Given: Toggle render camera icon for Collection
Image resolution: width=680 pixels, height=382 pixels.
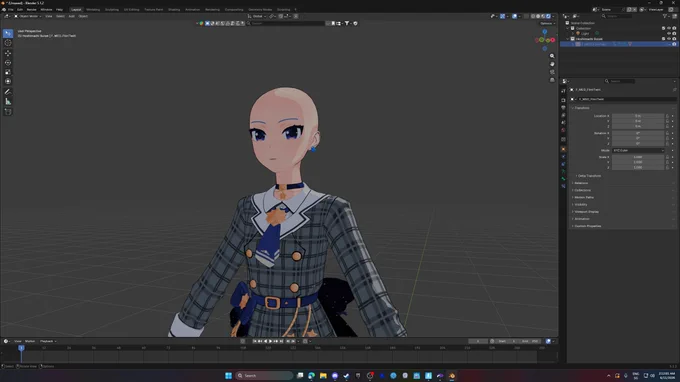Looking at the screenshot, I should coord(674,28).
